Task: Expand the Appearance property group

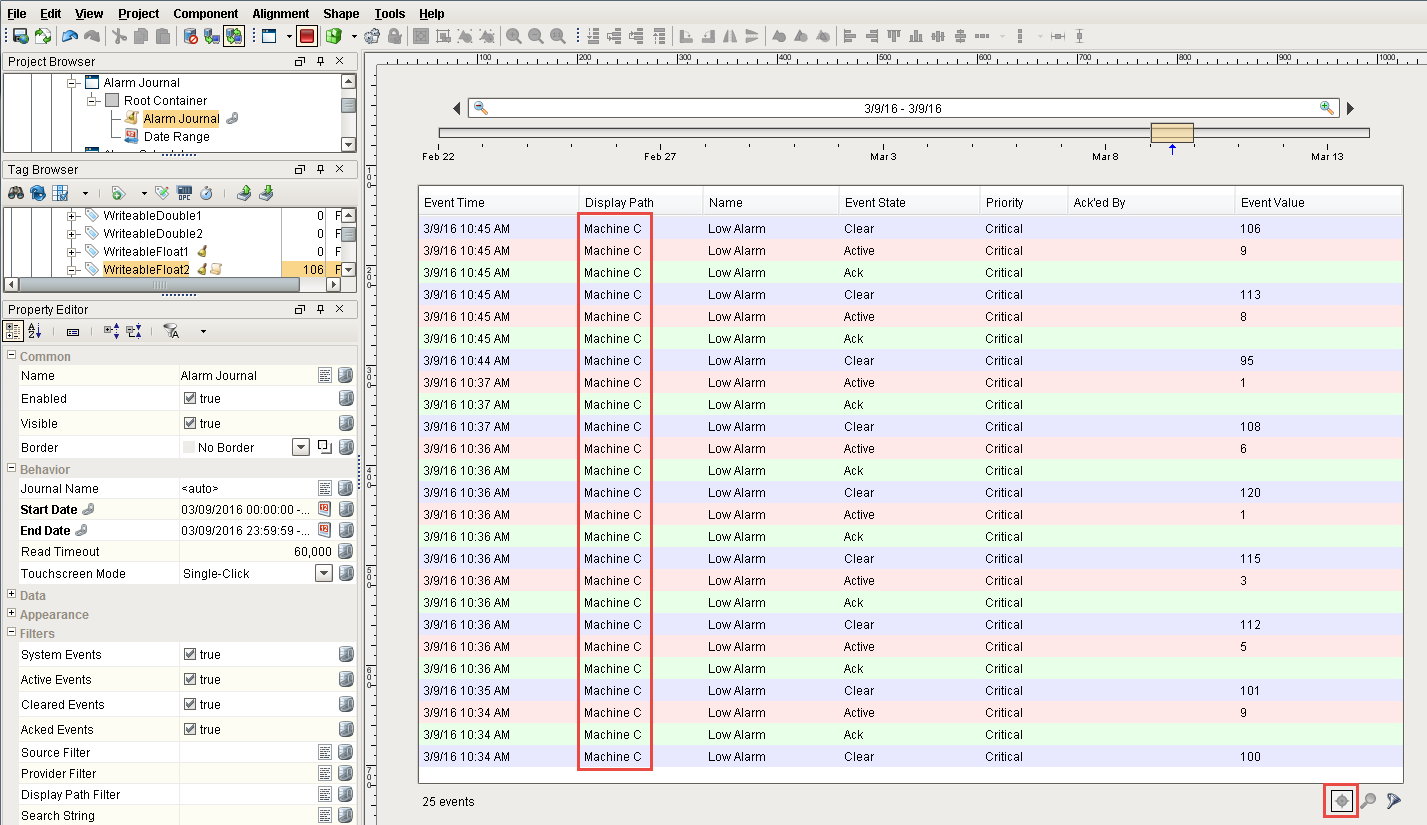Action: pyautogui.click(x=12, y=614)
